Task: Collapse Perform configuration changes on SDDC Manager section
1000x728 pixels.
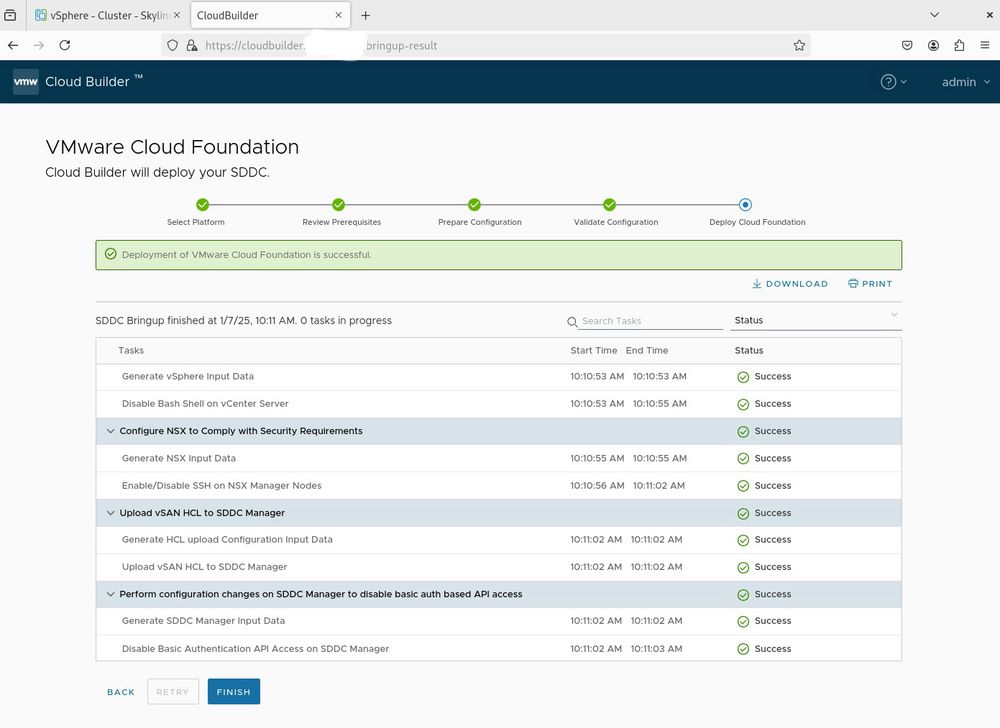Action: (x=110, y=594)
